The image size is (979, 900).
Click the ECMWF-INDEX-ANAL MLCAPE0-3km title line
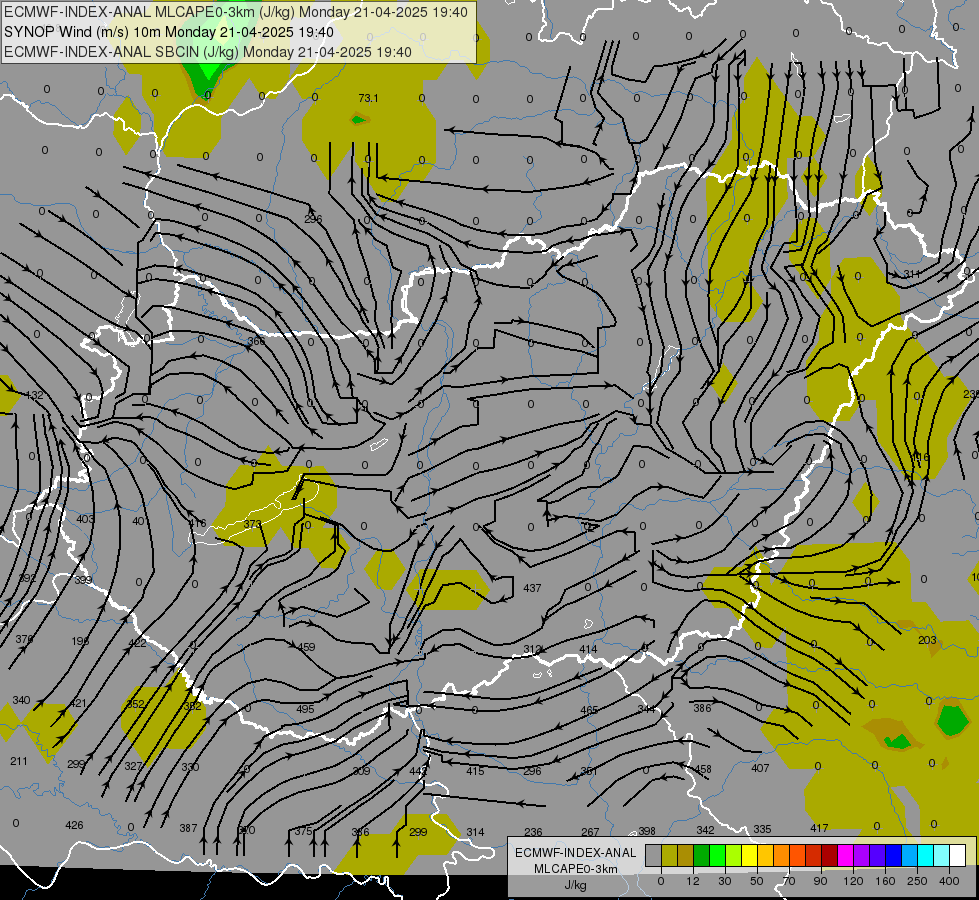tap(235, 12)
